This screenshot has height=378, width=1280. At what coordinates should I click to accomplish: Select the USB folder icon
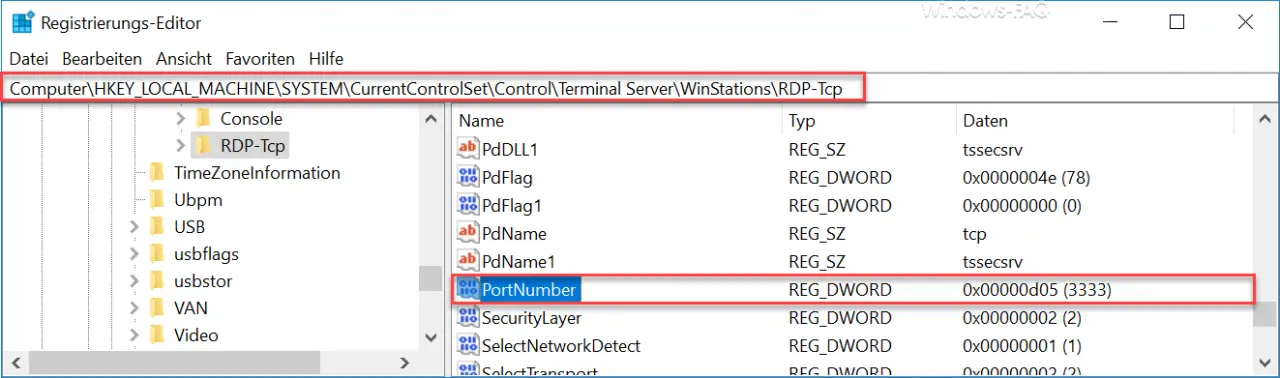click(x=156, y=227)
